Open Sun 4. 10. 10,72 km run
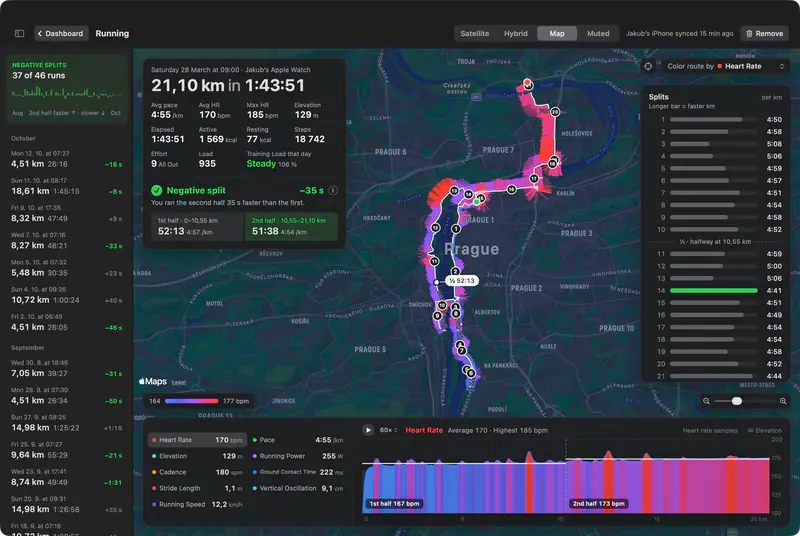Viewport: 800px width, 536px height. pyautogui.click(x=67, y=295)
